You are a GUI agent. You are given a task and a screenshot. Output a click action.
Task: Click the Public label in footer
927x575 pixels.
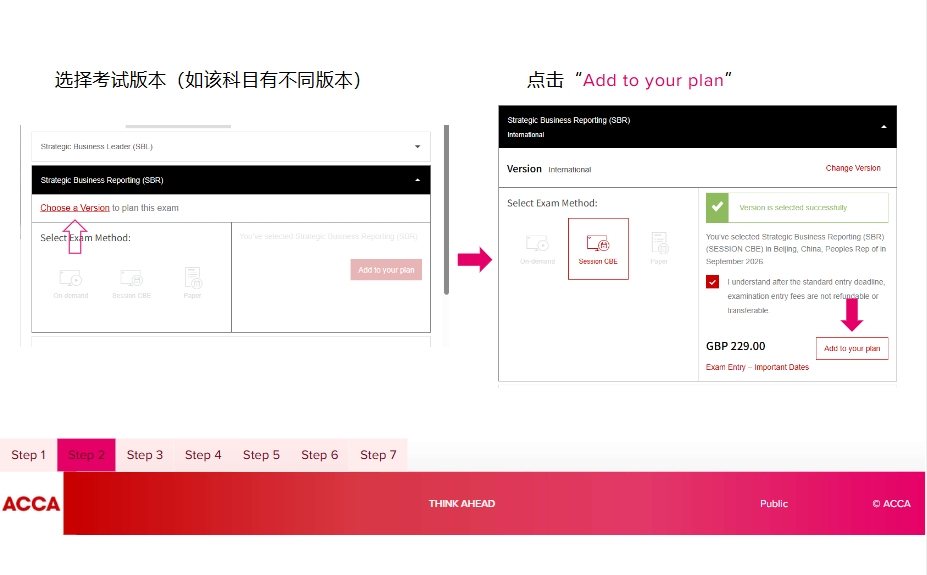774,503
